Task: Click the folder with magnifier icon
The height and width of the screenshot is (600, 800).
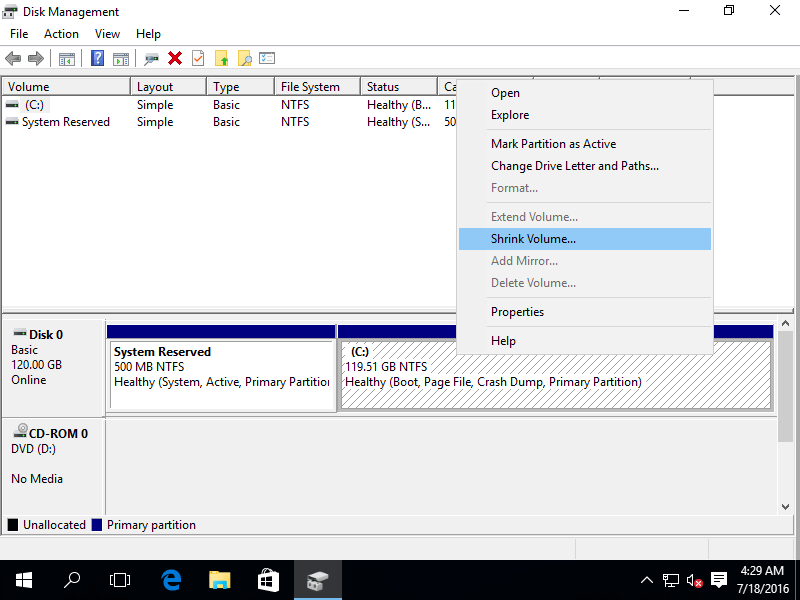Action: 244,58
